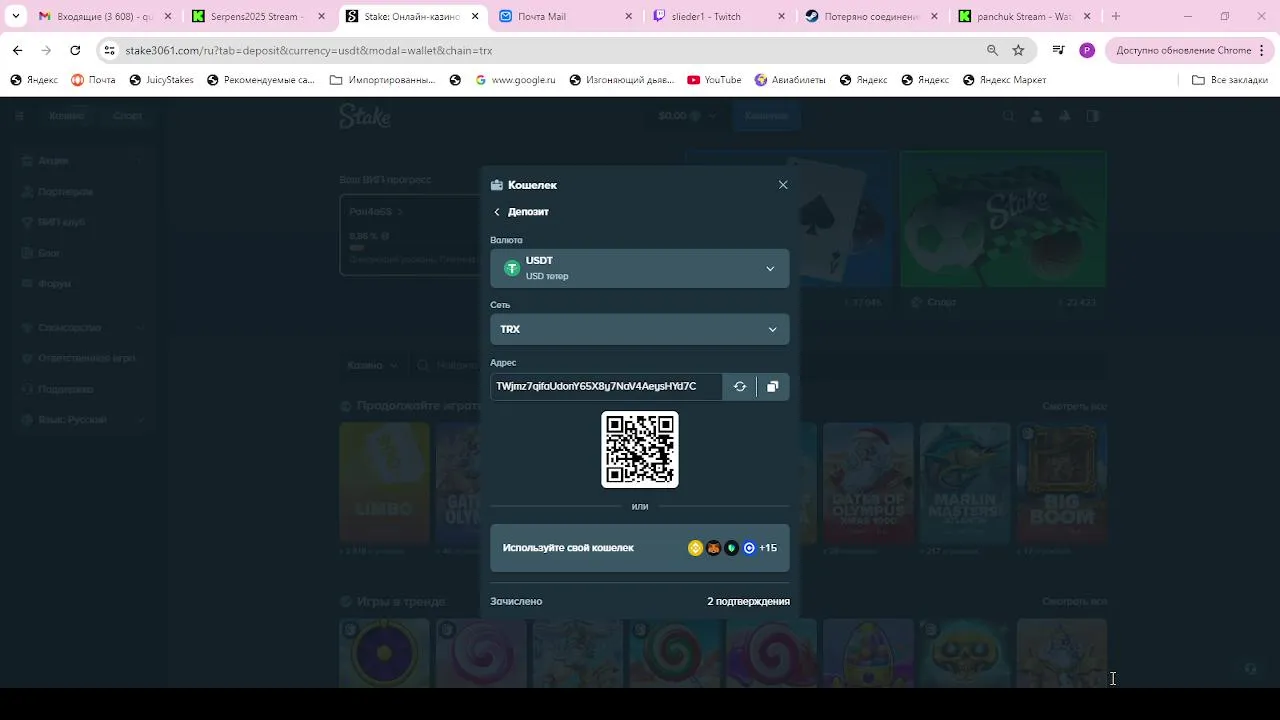Click the MetaMask fox wallet icon
The height and width of the screenshot is (720, 1280).
coord(714,548)
